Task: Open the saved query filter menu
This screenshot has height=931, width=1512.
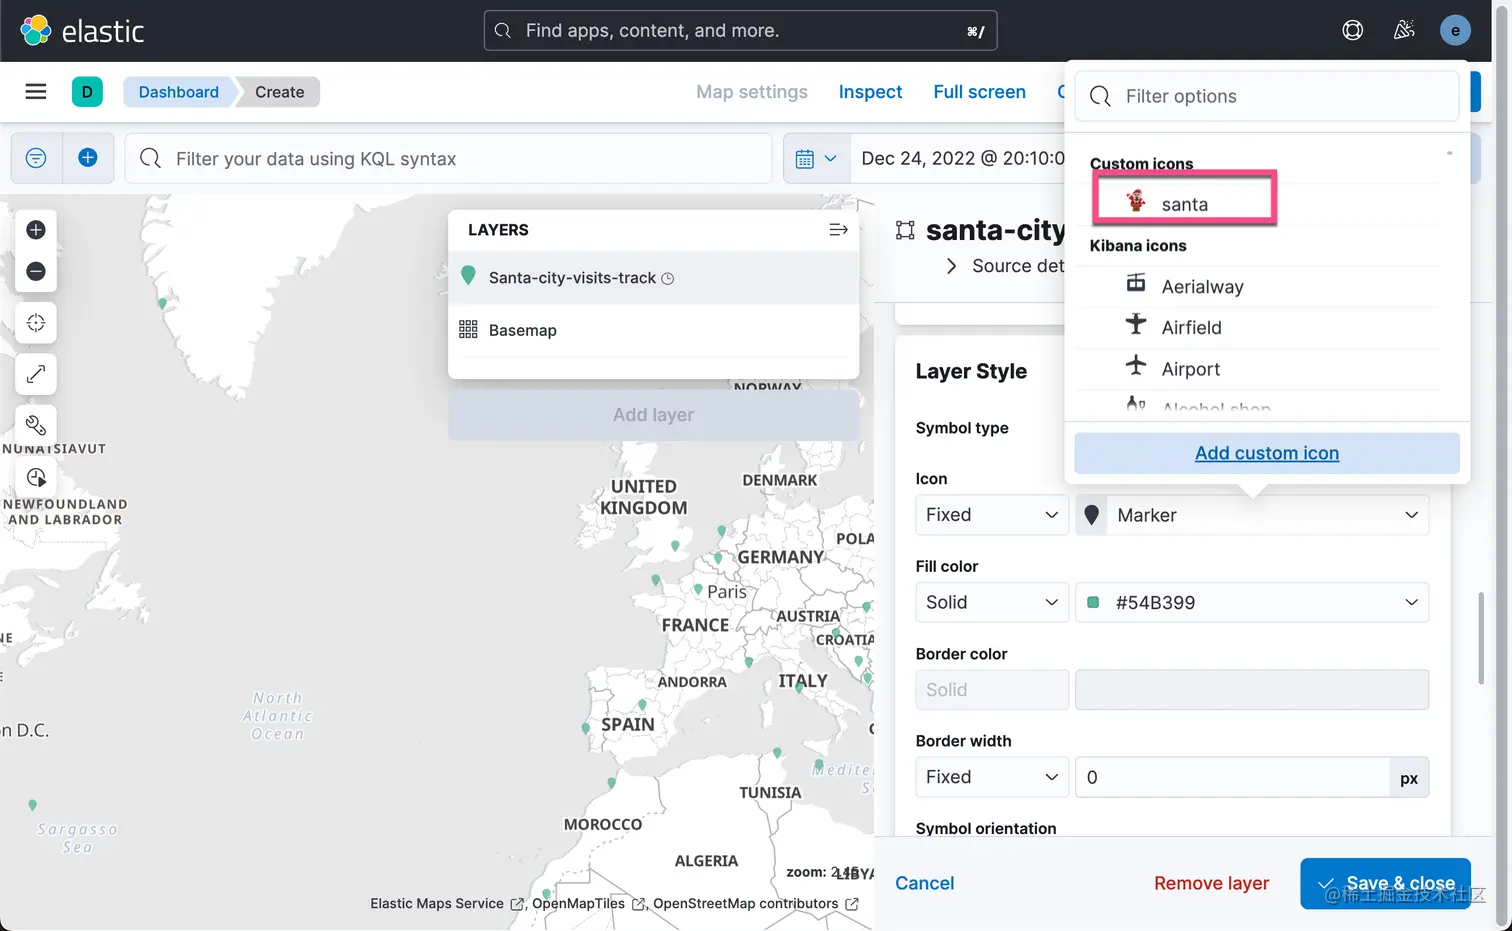Action: (36, 158)
